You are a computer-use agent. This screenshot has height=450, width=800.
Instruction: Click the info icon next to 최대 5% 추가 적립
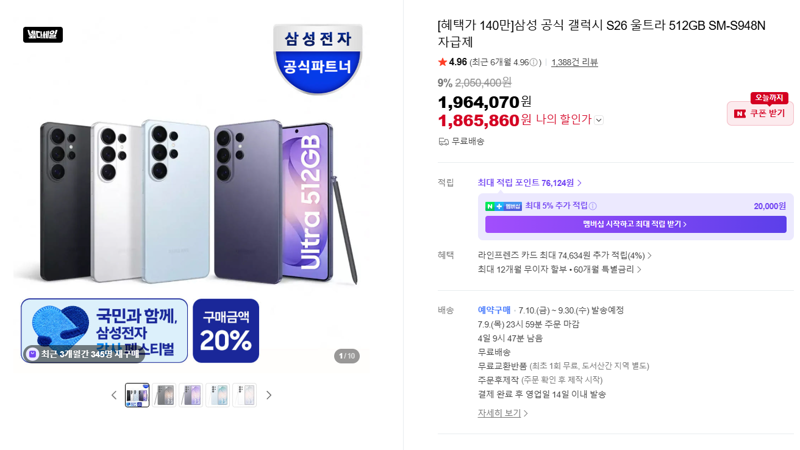[593, 206]
